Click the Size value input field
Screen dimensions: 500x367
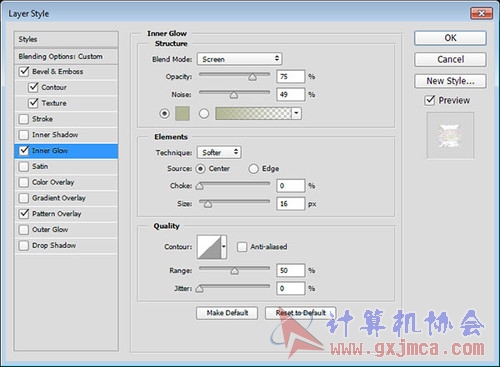[291, 204]
